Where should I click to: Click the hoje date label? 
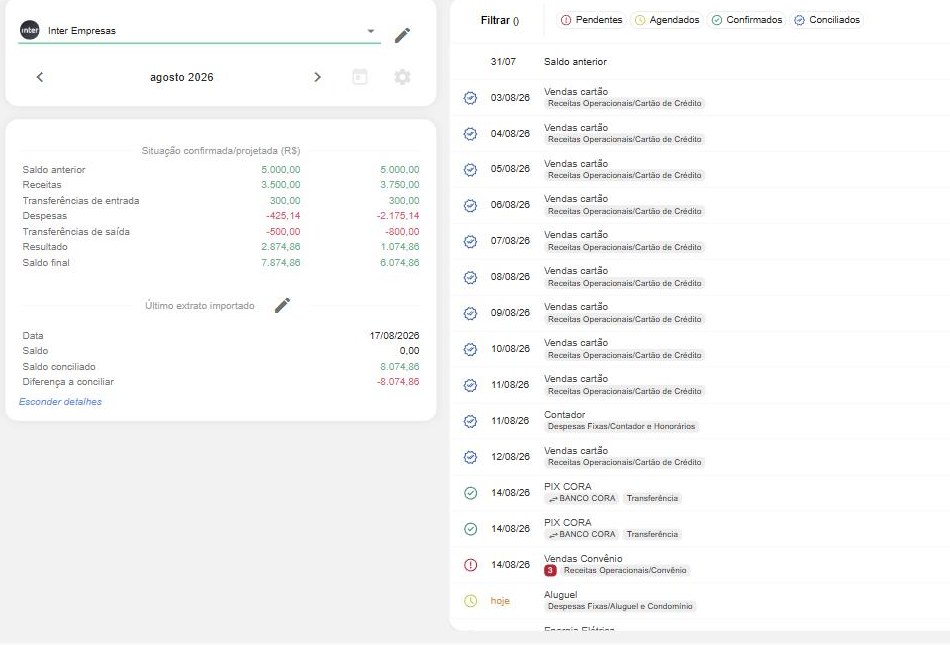pos(500,601)
